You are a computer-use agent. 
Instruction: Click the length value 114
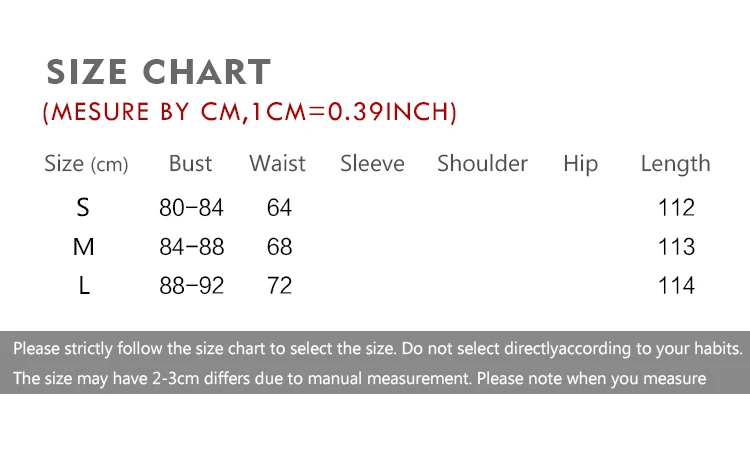[x=676, y=286]
